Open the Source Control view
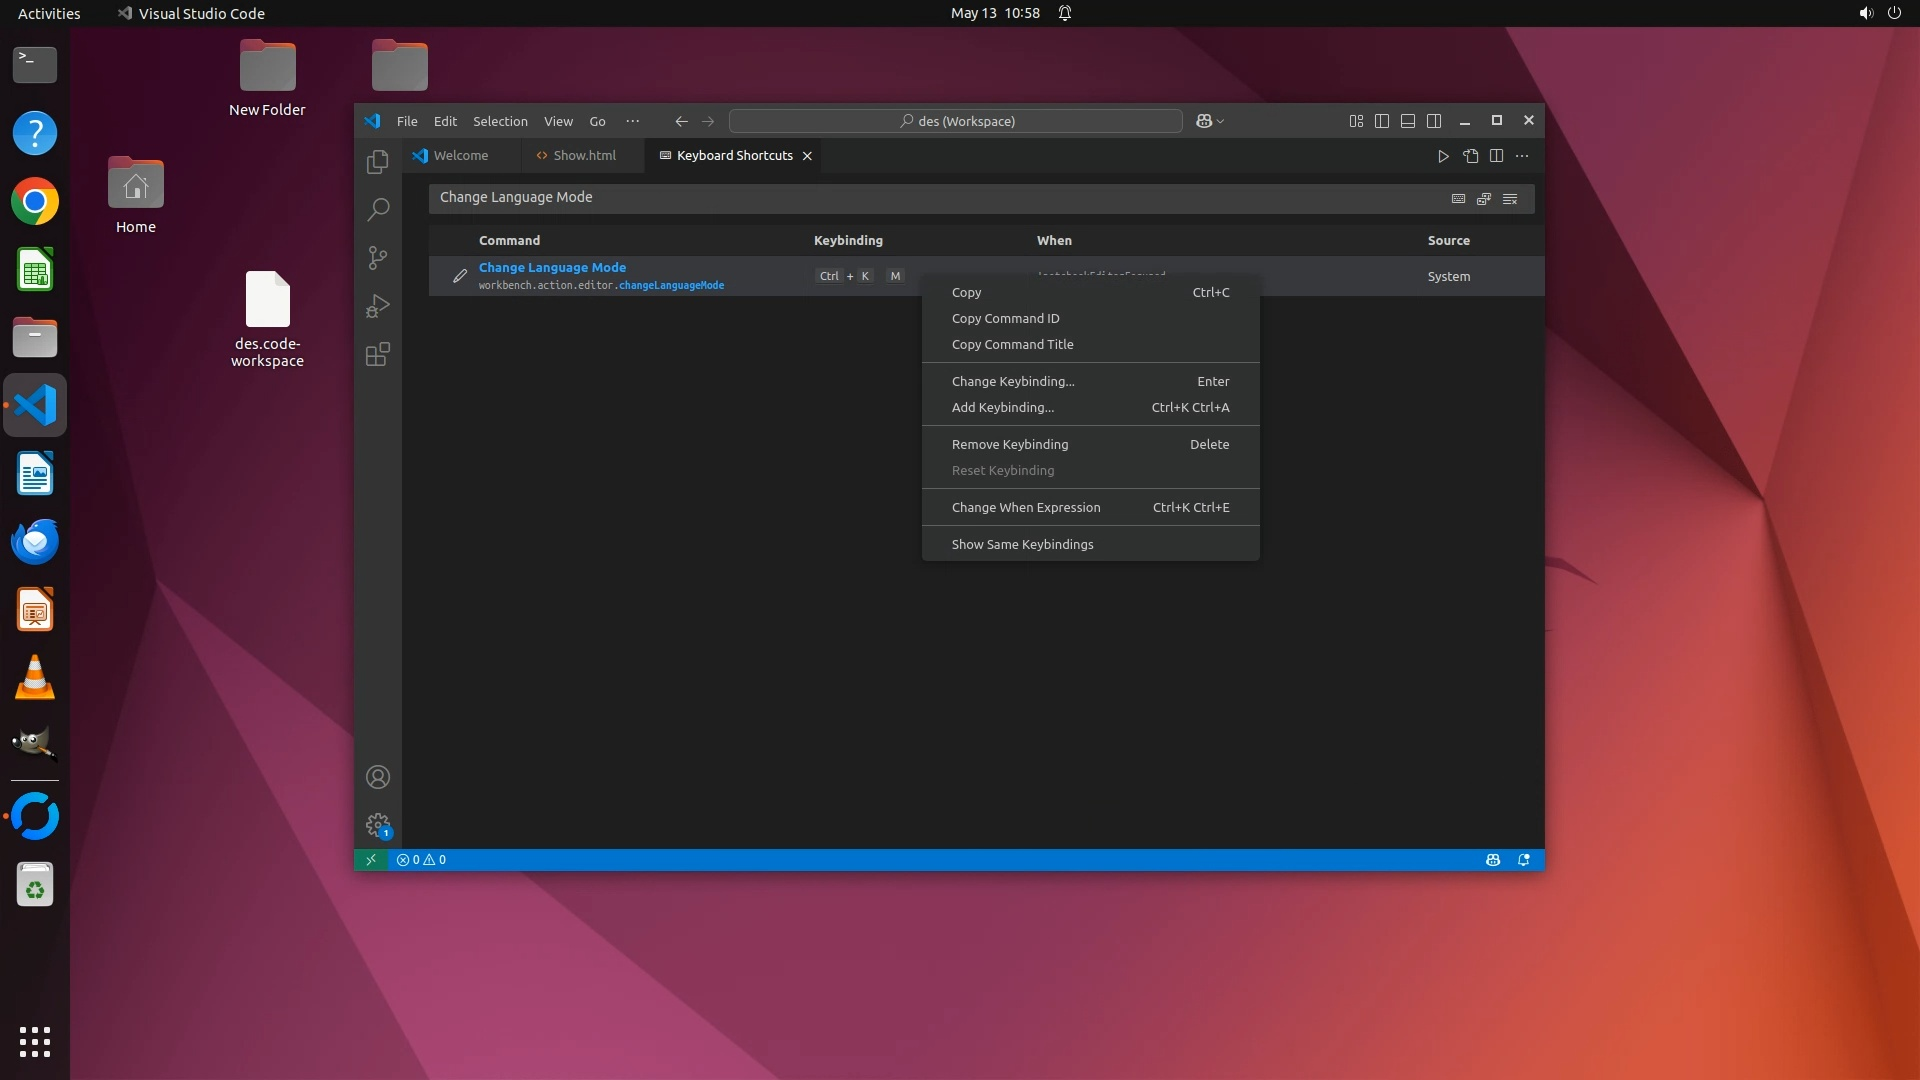 coord(377,258)
